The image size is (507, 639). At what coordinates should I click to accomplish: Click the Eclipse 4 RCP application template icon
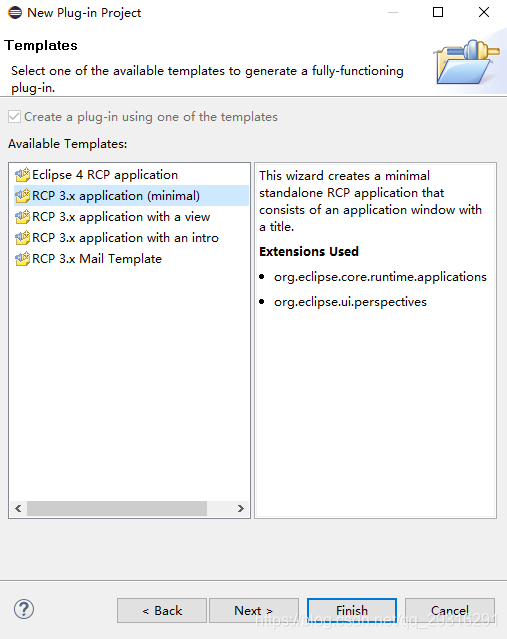22,175
